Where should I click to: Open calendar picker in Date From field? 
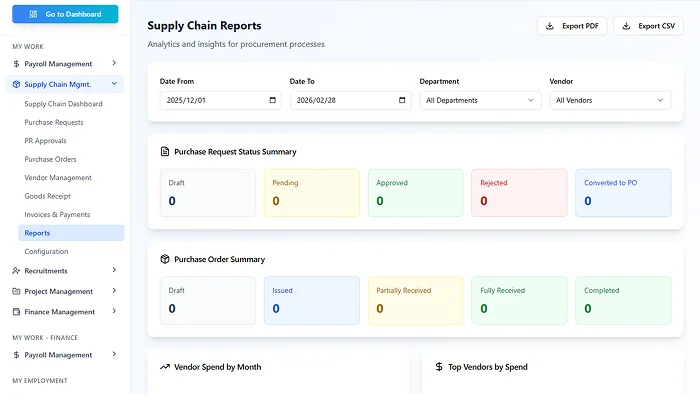coord(273,100)
